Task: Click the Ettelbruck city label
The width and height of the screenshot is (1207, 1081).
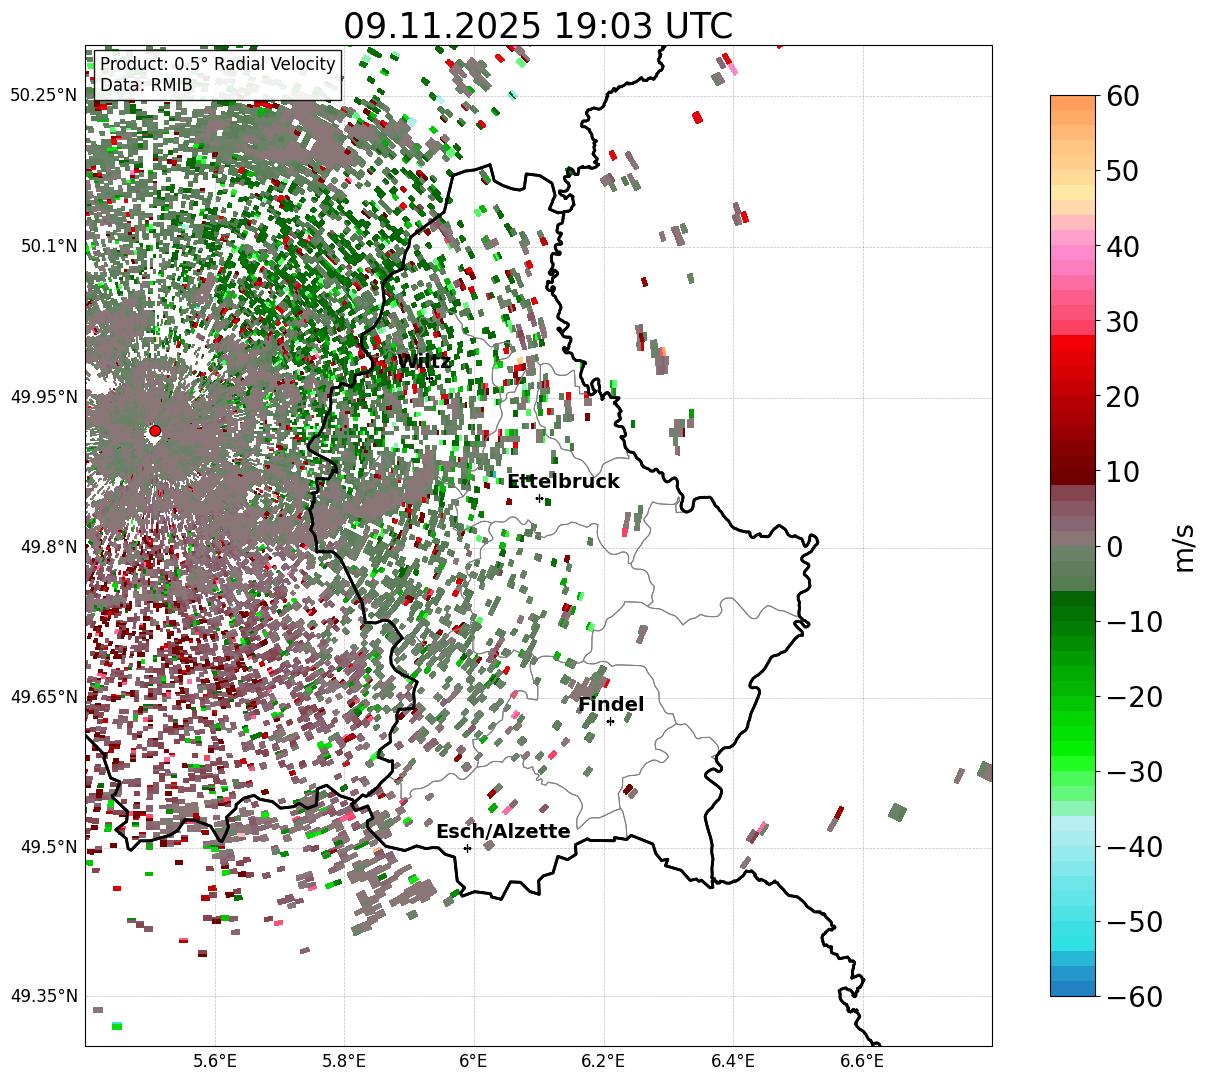Action: (563, 482)
